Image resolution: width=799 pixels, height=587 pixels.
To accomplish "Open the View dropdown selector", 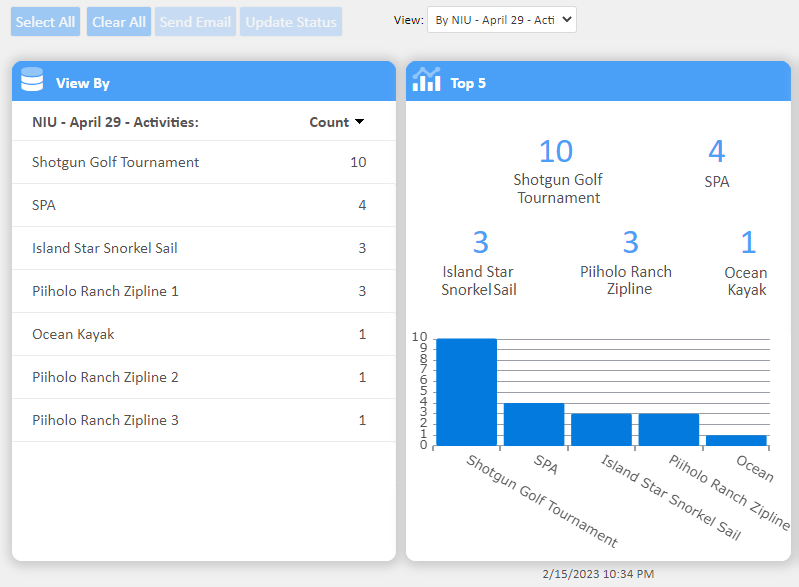I will (x=501, y=19).
